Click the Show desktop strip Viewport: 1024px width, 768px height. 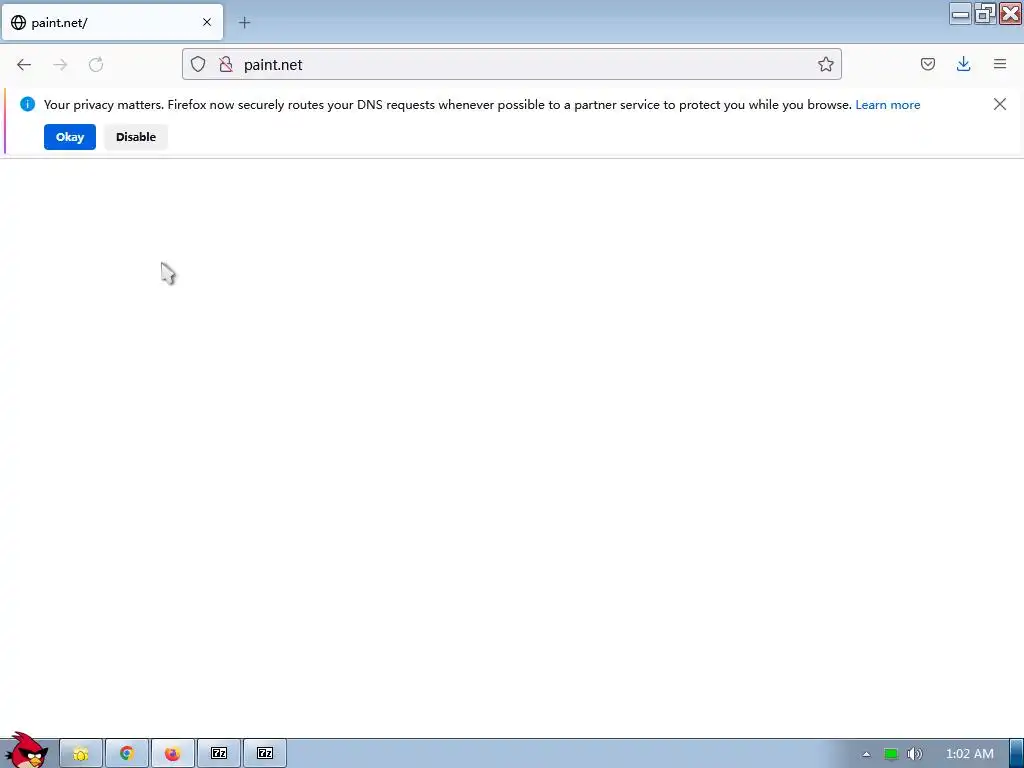click(x=1016, y=754)
